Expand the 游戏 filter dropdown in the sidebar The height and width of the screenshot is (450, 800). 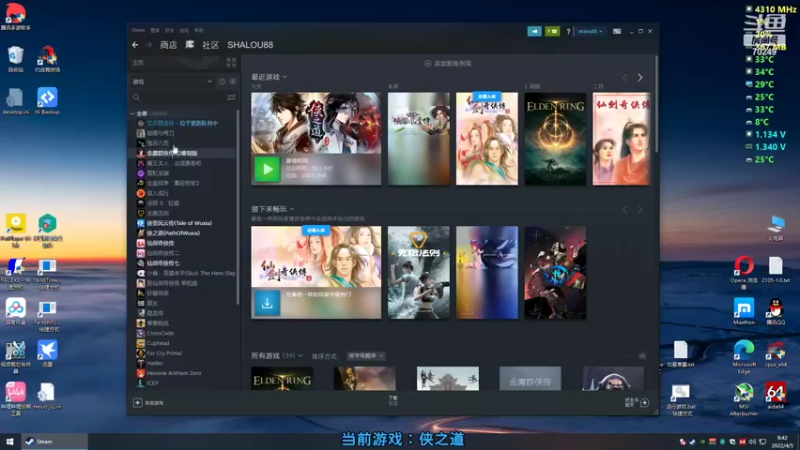172,82
